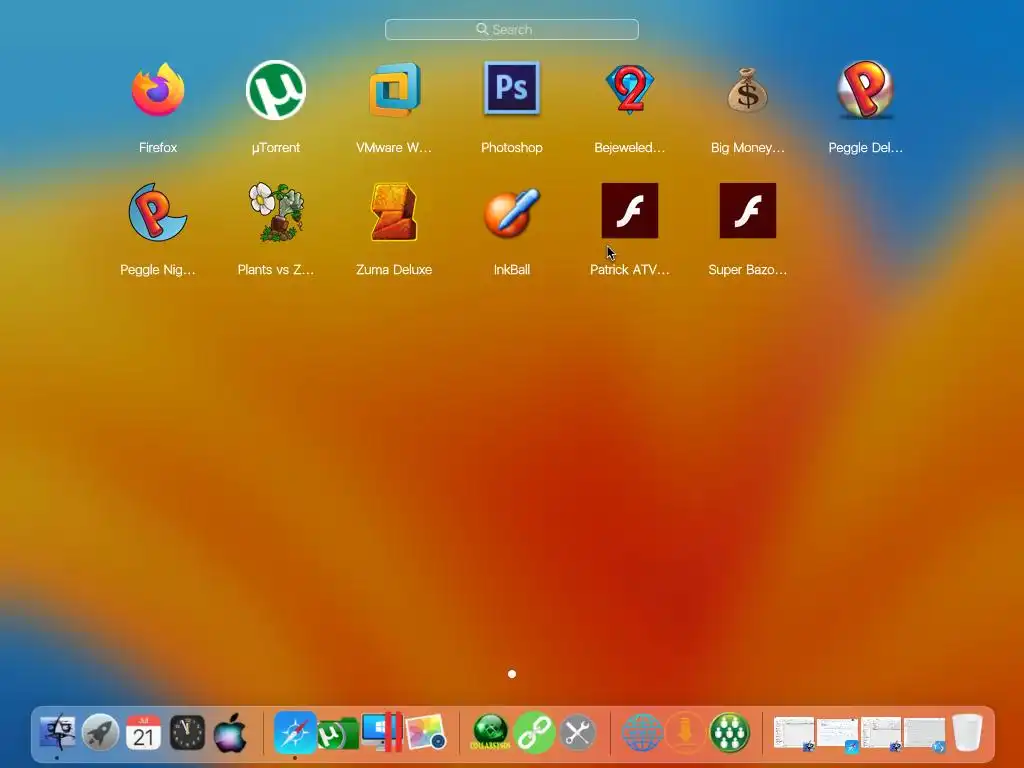Open the green µTorrent folder in dock
The width and height of the screenshot is (1024, 768).
tap(338, 734)
